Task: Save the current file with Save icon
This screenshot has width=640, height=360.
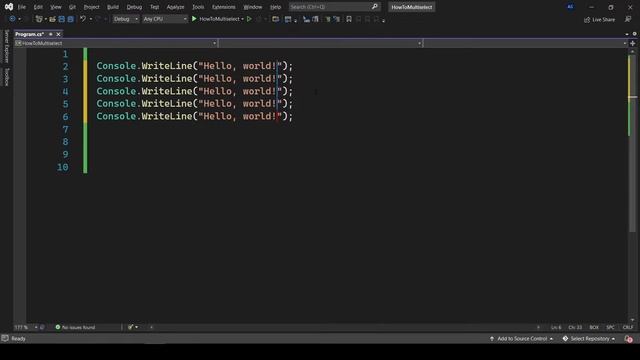Action: [62, 19]
